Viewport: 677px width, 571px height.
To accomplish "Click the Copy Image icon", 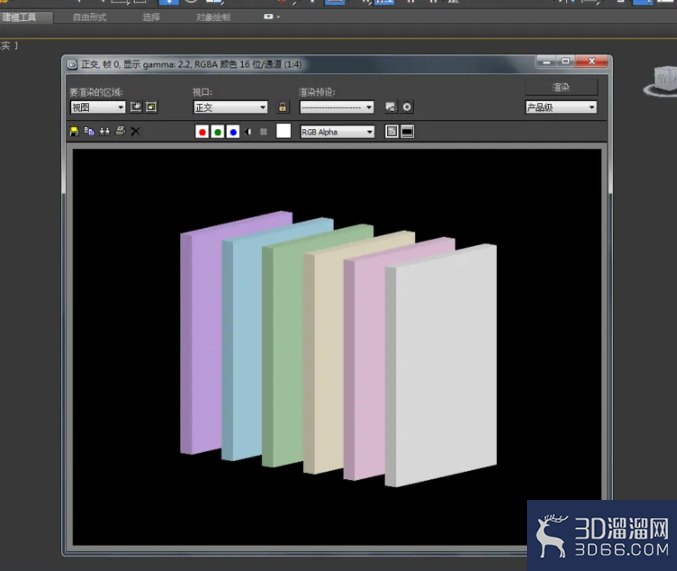I will pyautogui.click(x=89, y=131).
